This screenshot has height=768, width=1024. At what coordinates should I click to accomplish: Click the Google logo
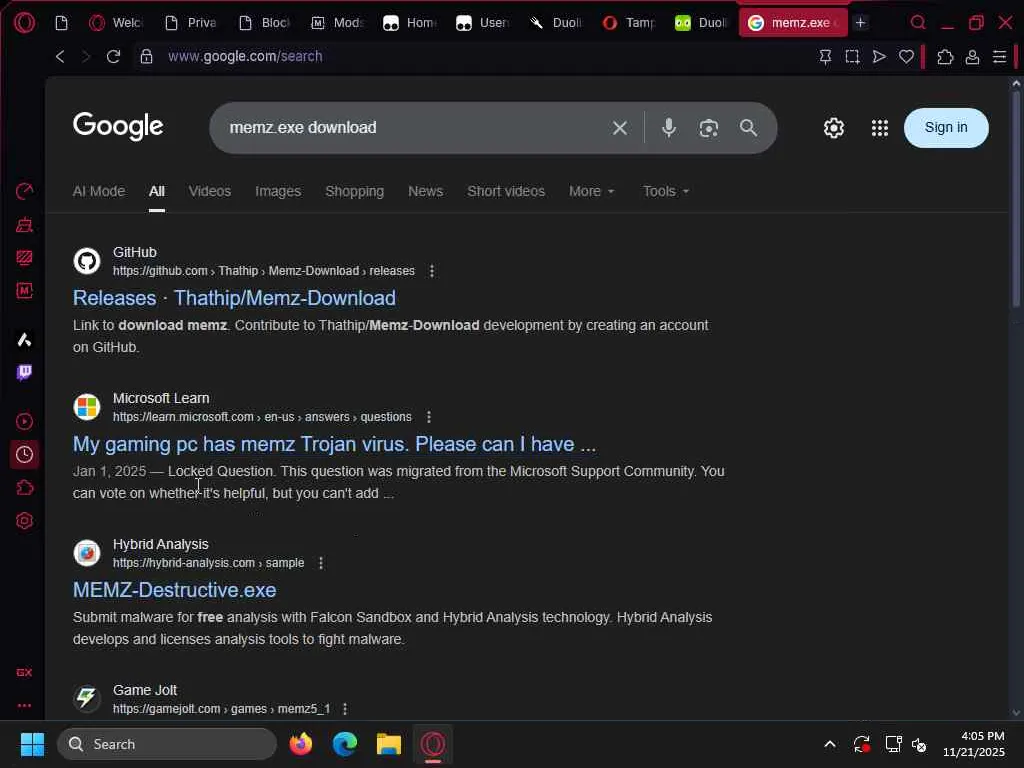tap(118, 127)
